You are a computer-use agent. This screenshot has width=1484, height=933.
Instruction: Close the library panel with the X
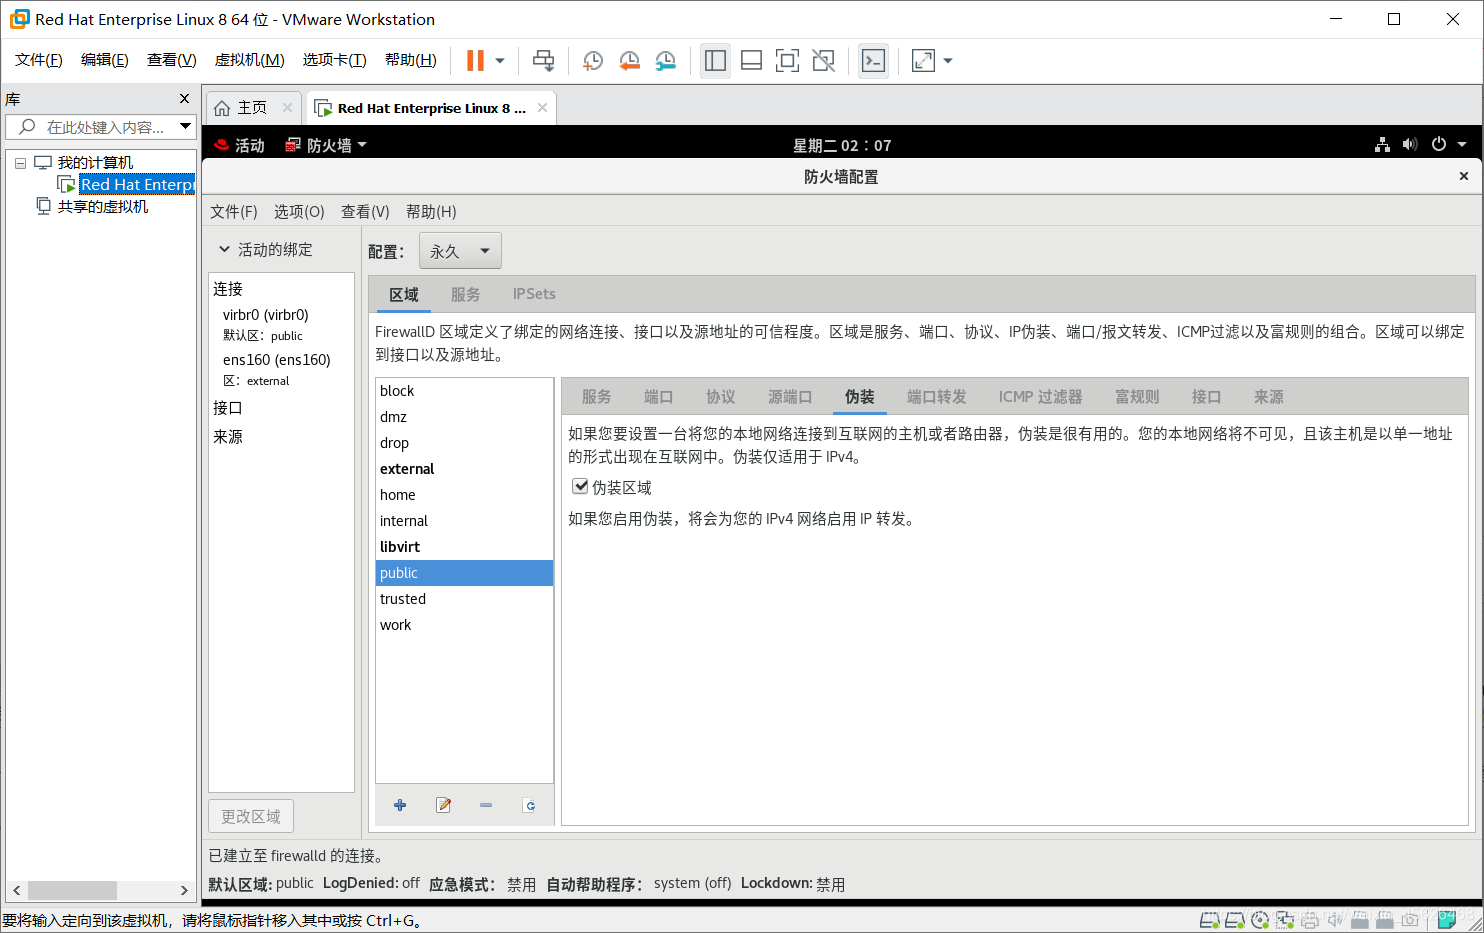184,98
